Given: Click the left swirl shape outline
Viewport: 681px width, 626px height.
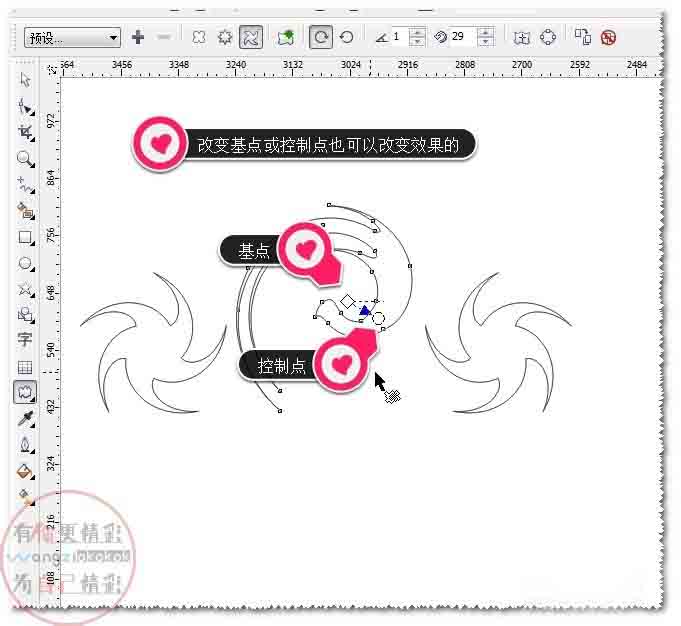Looking at the screenshot, I should [x=153, y=343].
